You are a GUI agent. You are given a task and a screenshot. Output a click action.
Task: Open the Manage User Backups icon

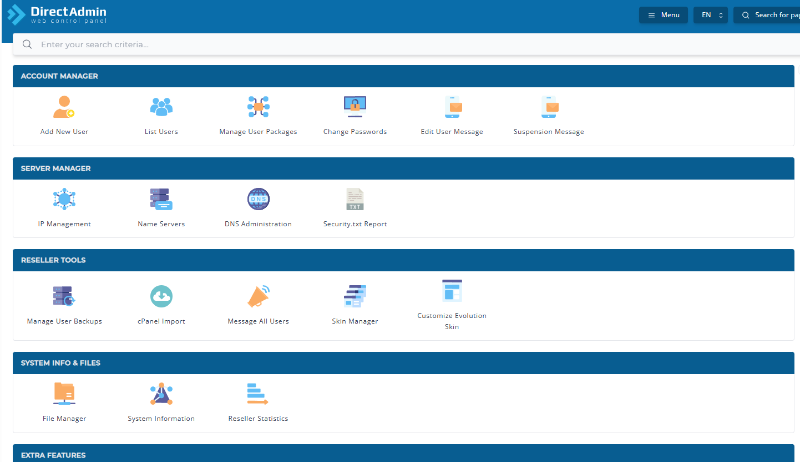pos(64,296)
